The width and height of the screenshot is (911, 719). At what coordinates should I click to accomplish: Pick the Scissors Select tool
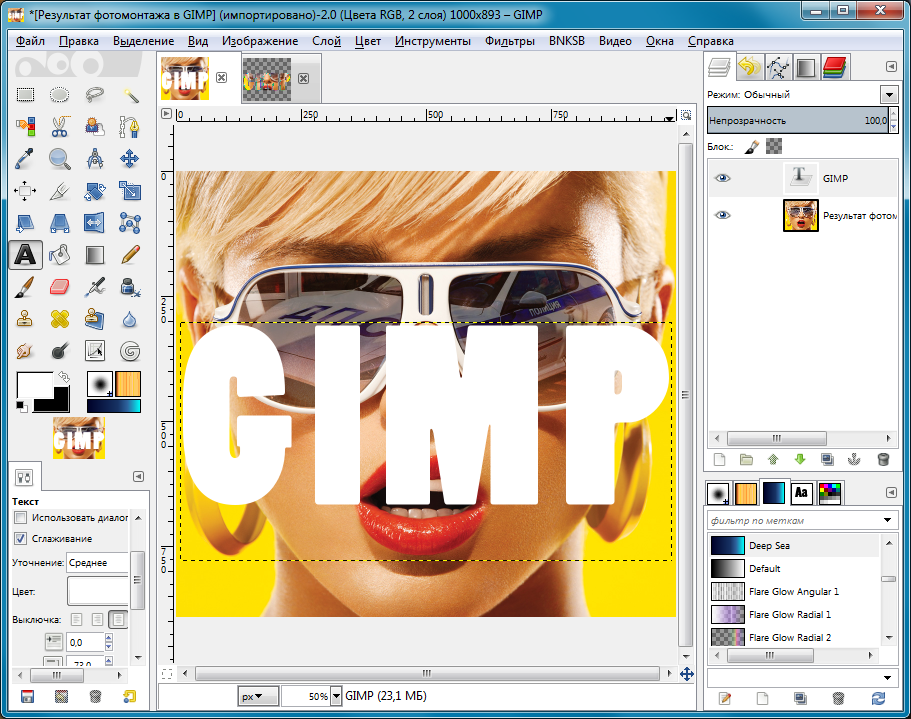pyautogui.click(x=59, y=127)
